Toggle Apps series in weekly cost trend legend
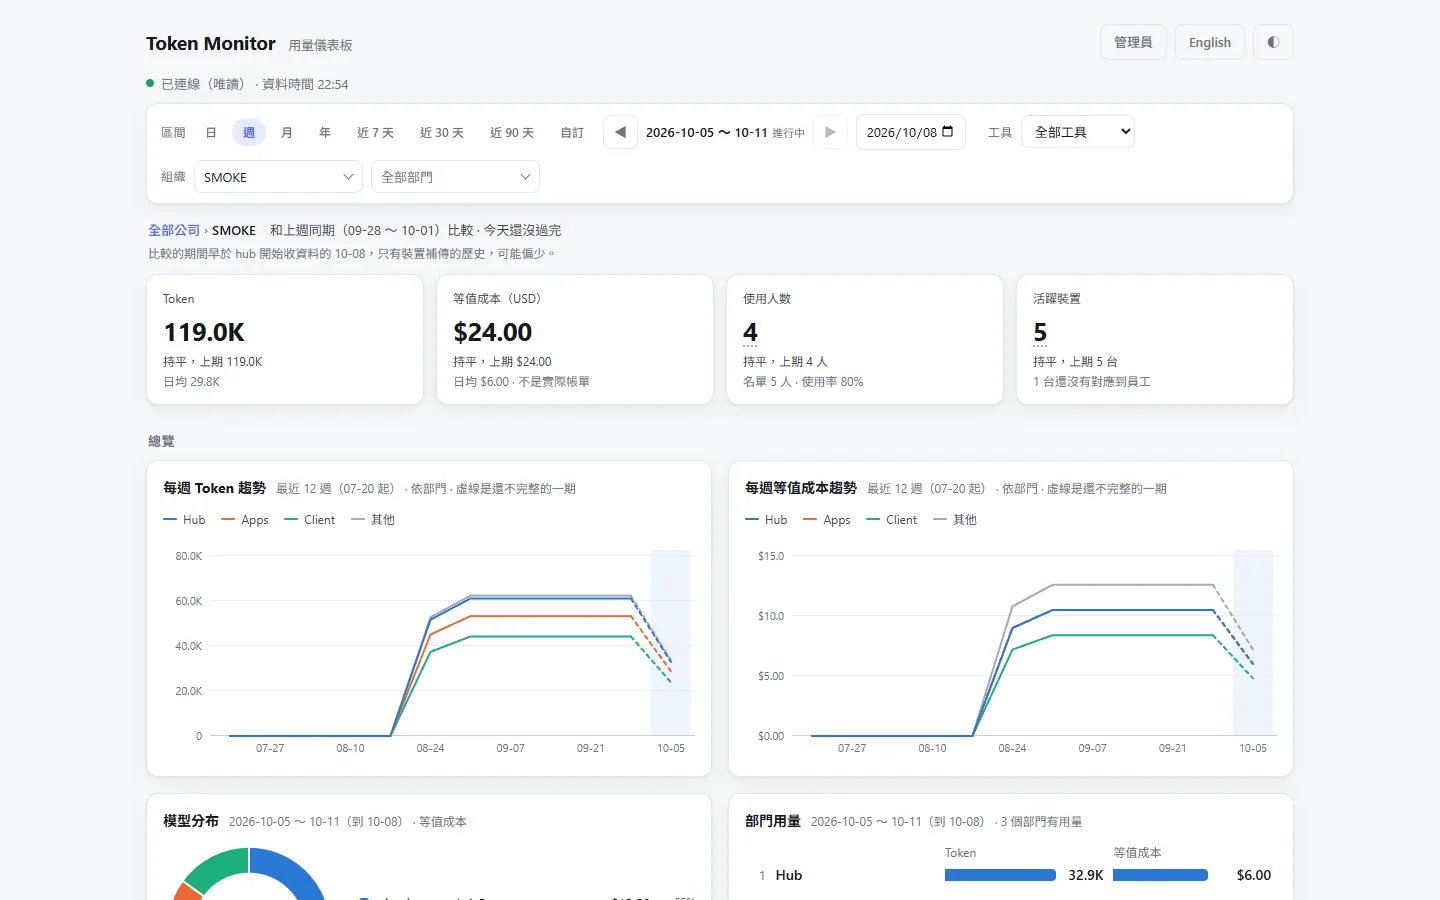 click(827, 520)
